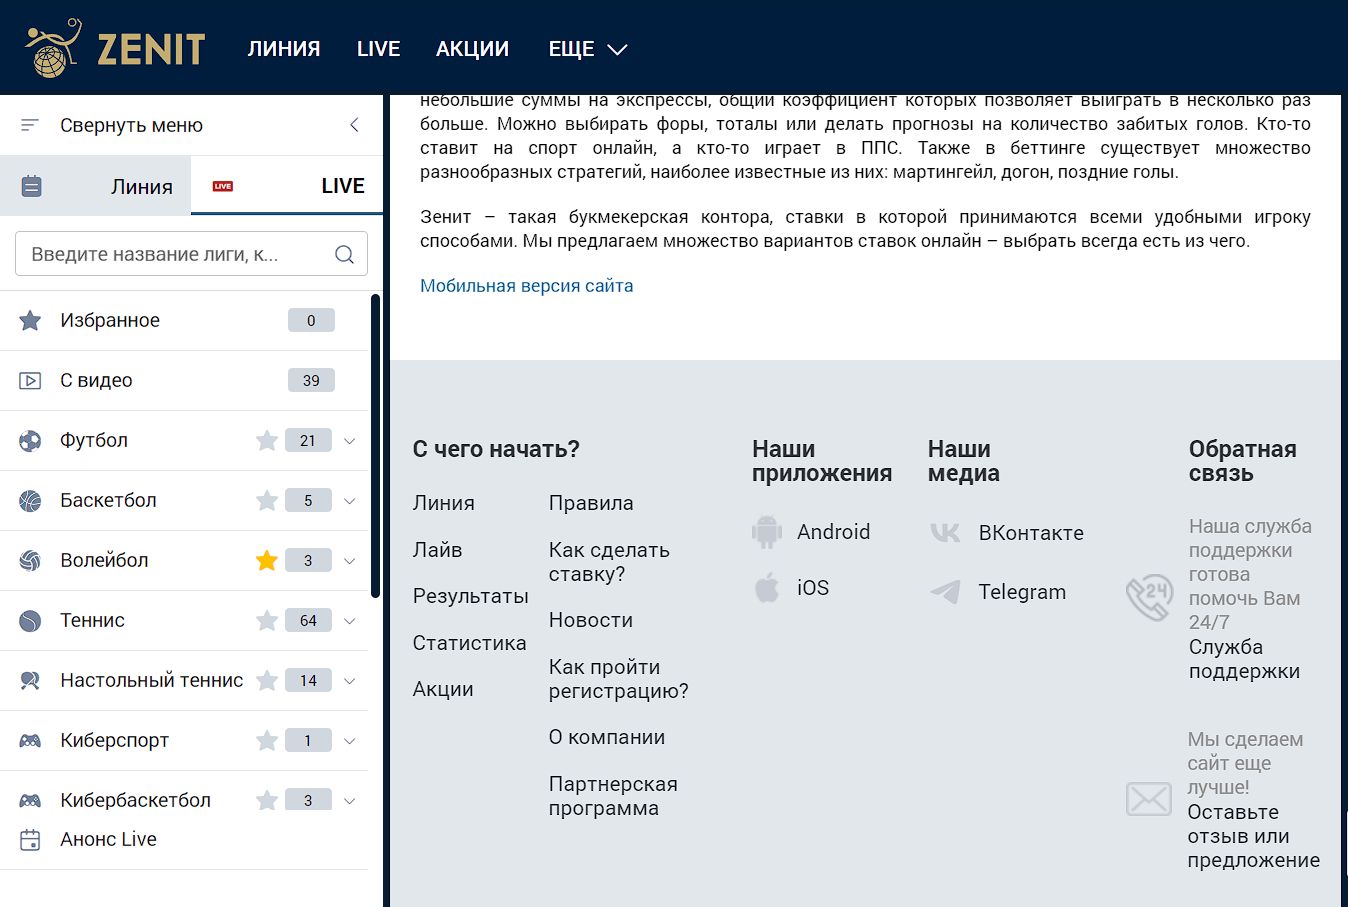The height and width of the screenshot is (907, 1348).
Task: Open the ЕЩЕ dropdown menu
Action: tap(588, 49)
